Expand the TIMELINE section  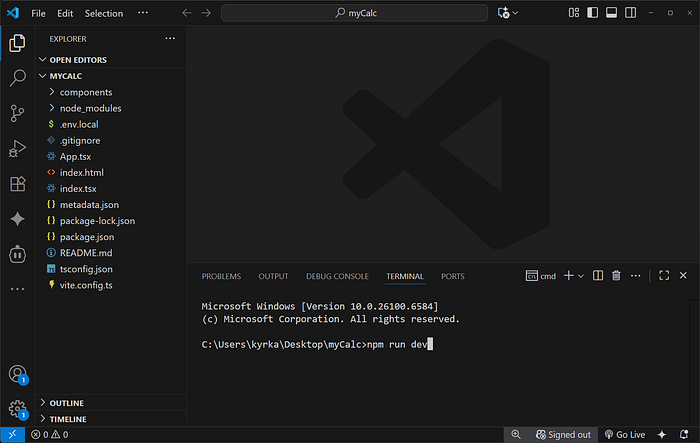111,419
